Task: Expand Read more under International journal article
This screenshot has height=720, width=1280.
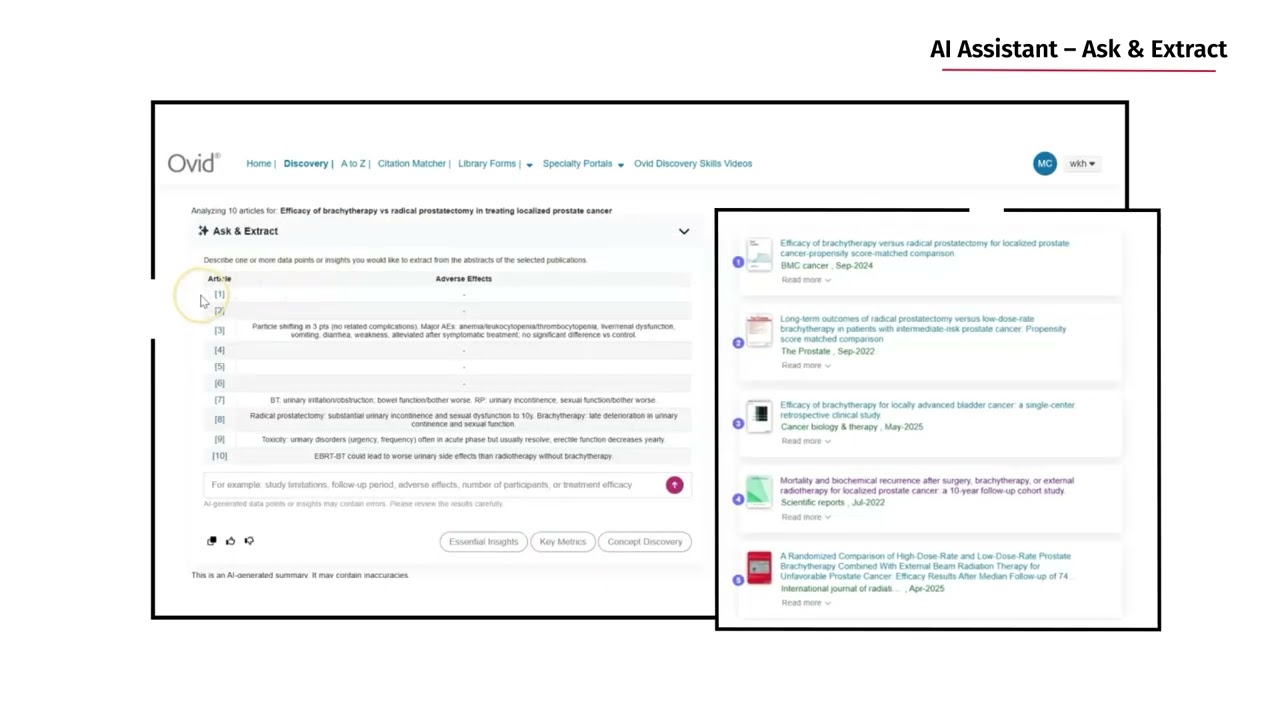Action: click(806, 603)
